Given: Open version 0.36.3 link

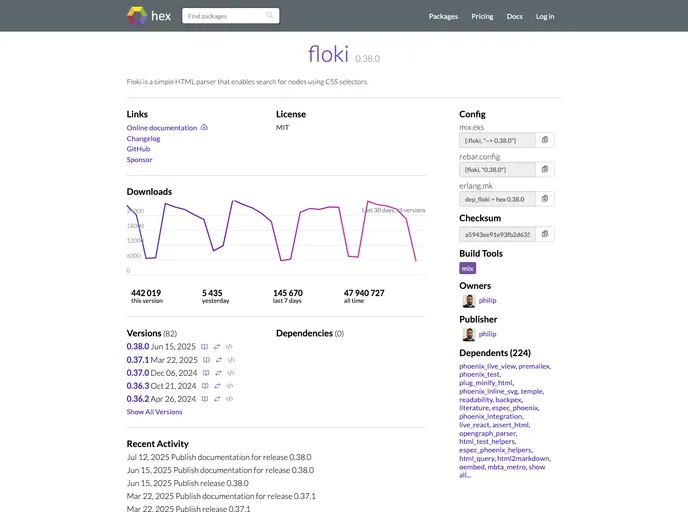Looking at the screenshot, I should pos(138,386).
